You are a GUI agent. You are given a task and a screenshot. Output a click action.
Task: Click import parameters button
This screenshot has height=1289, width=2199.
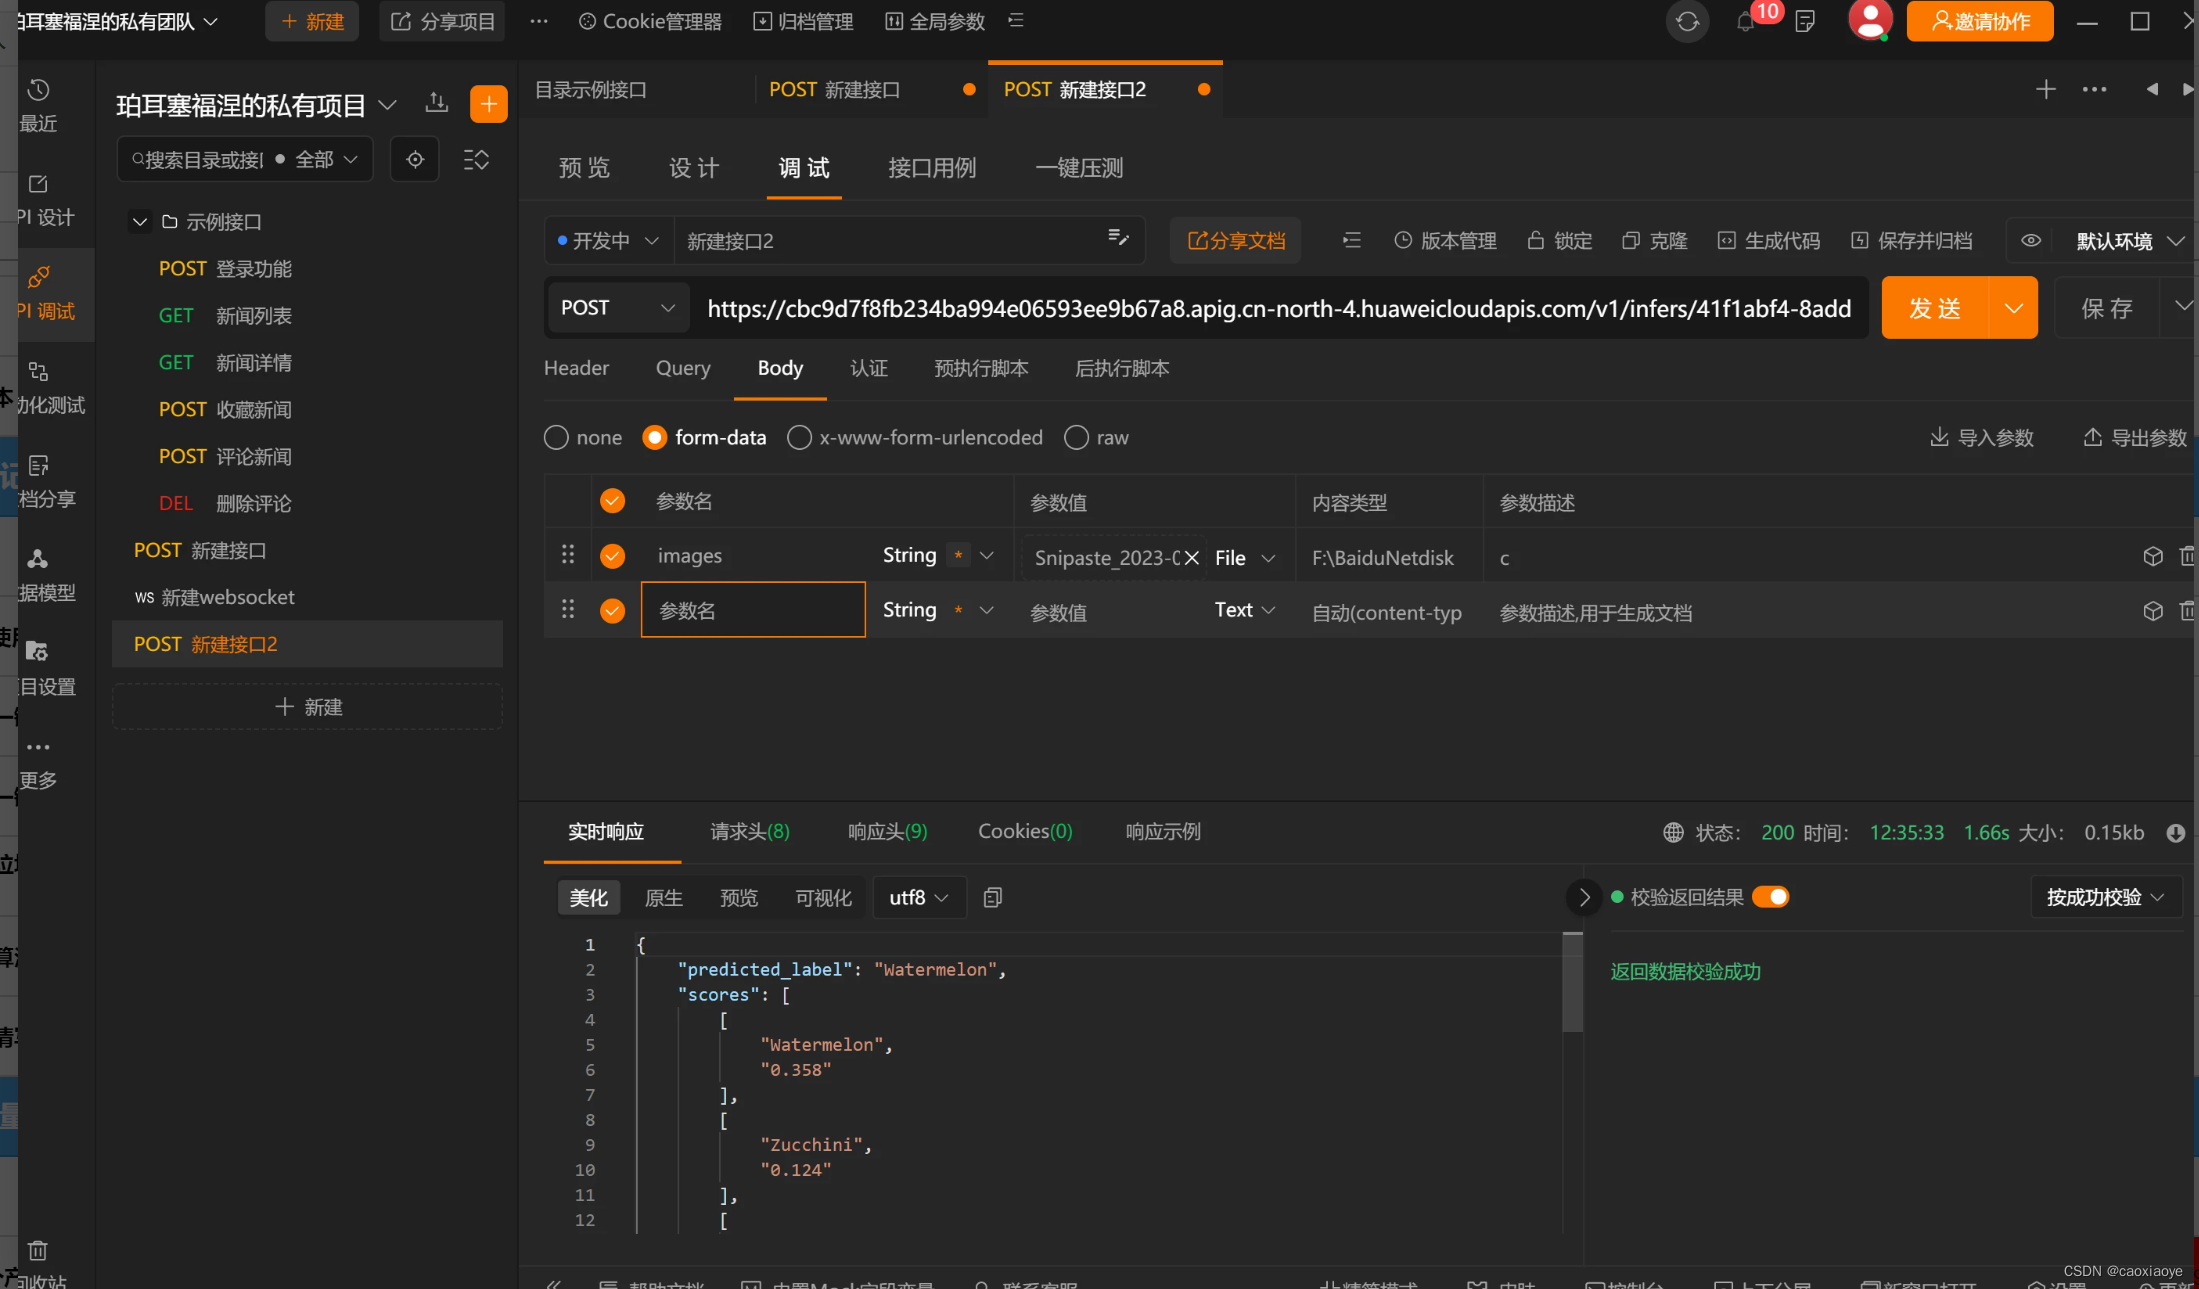[1981, 438]
